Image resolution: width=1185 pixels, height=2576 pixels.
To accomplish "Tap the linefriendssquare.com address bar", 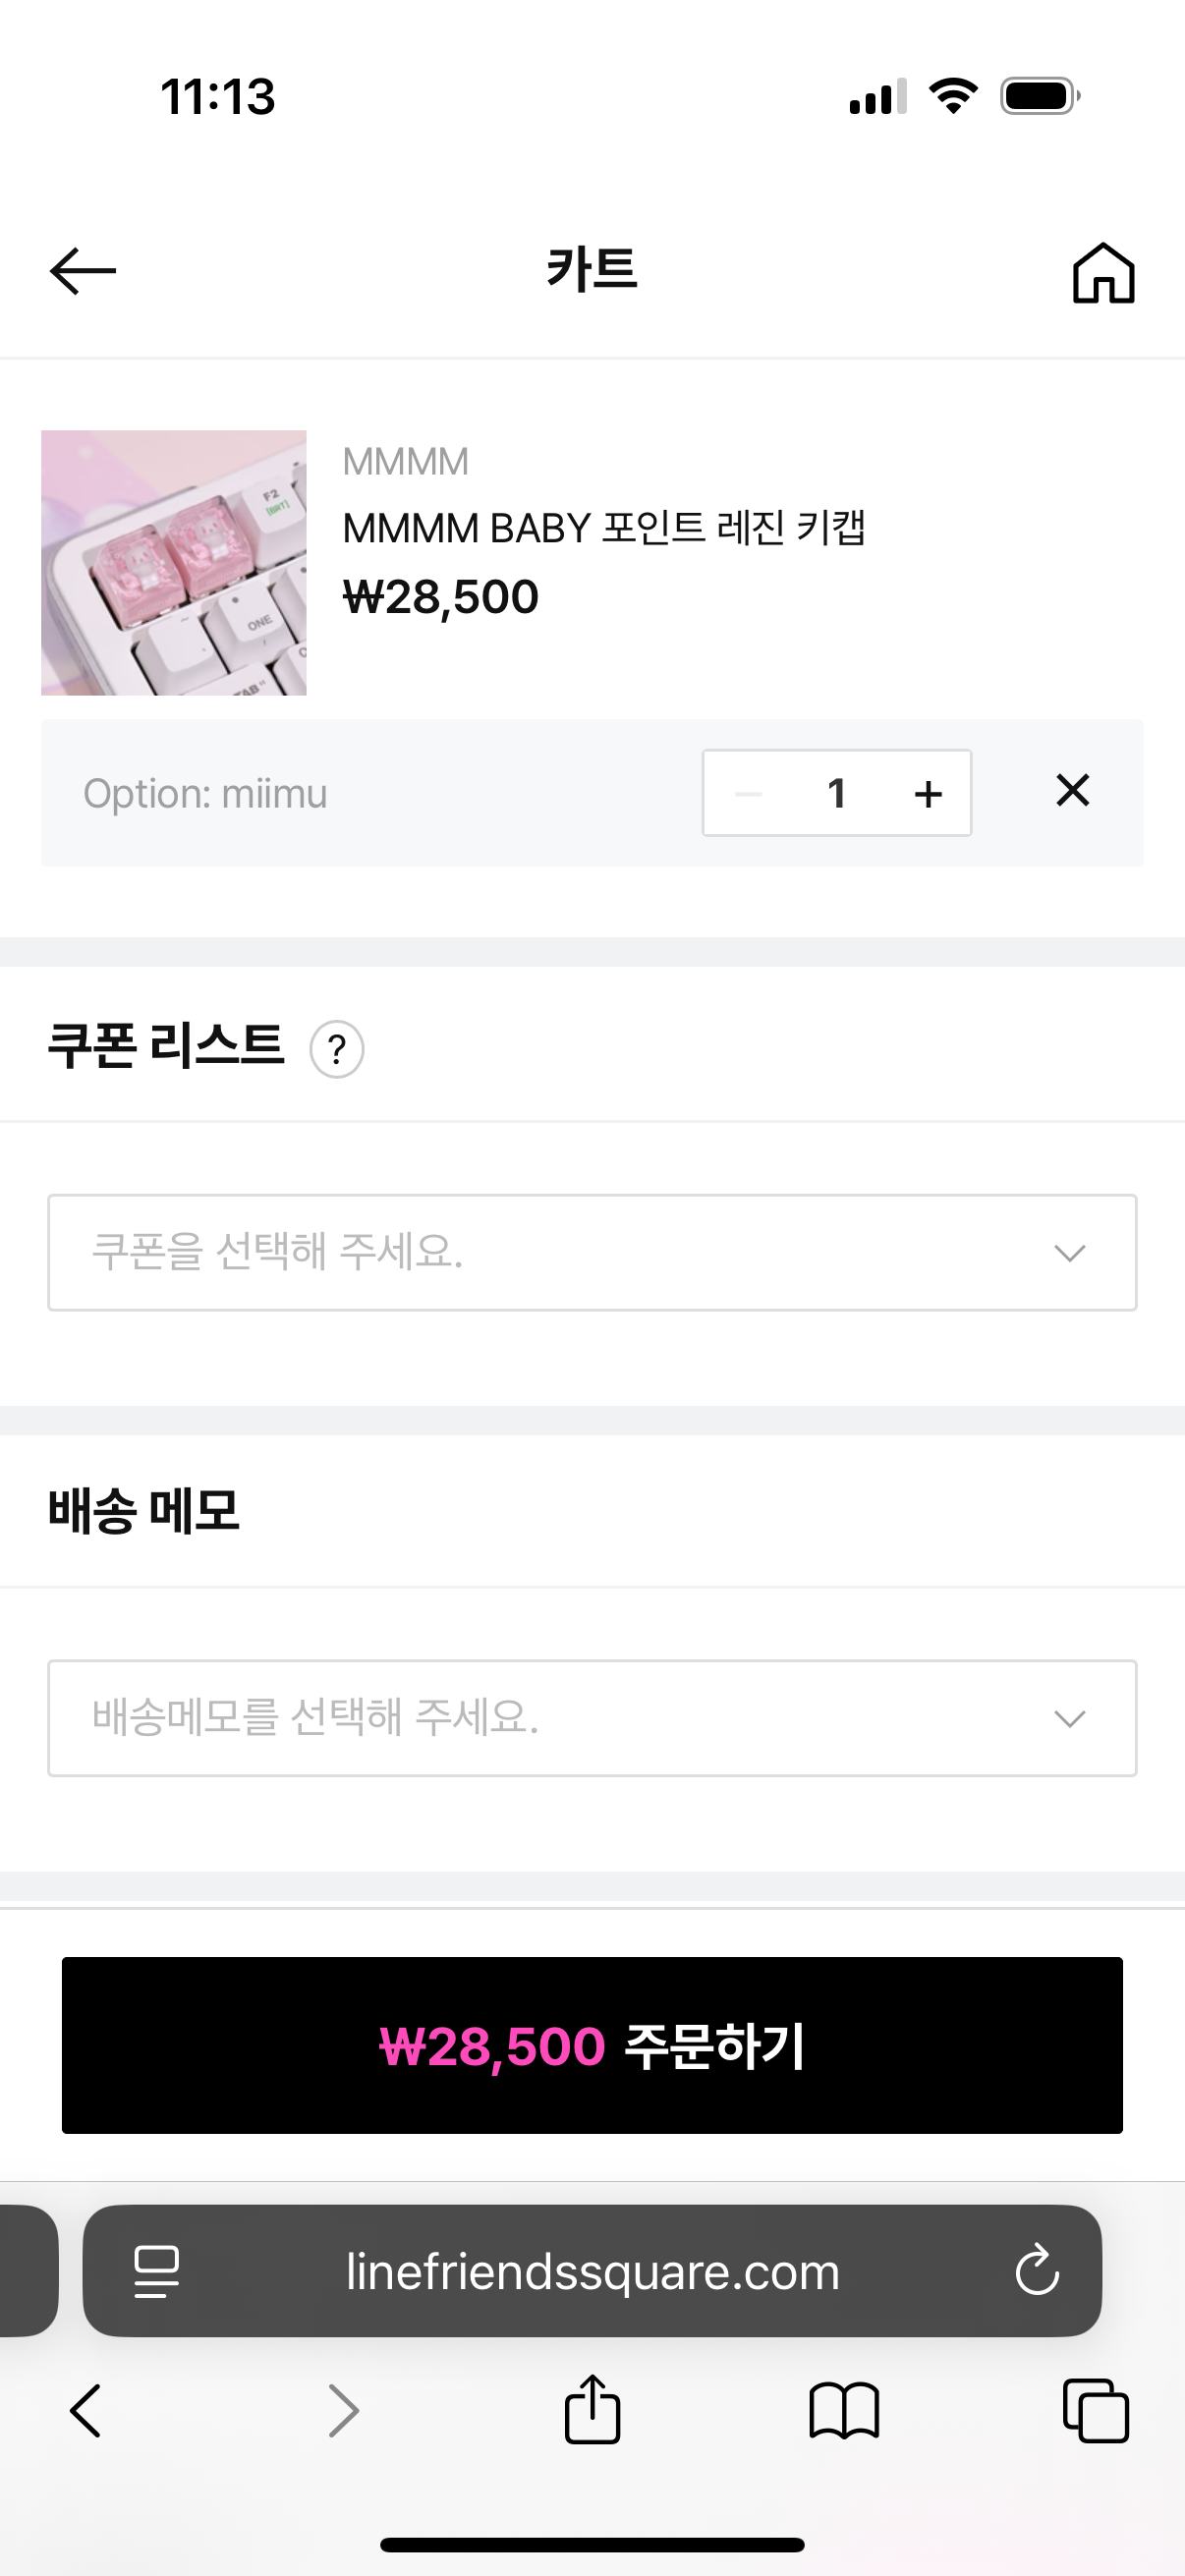I will (x=592, y=2271).
